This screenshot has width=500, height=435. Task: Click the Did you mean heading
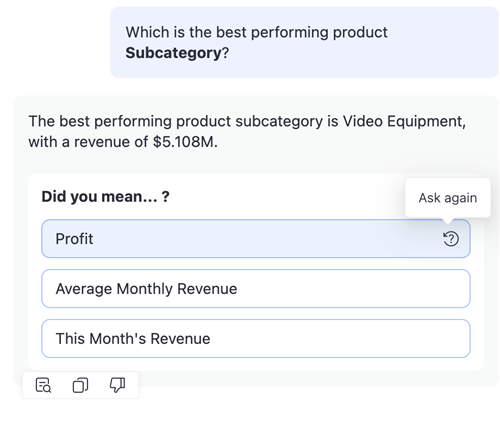(x=106, y=197)
